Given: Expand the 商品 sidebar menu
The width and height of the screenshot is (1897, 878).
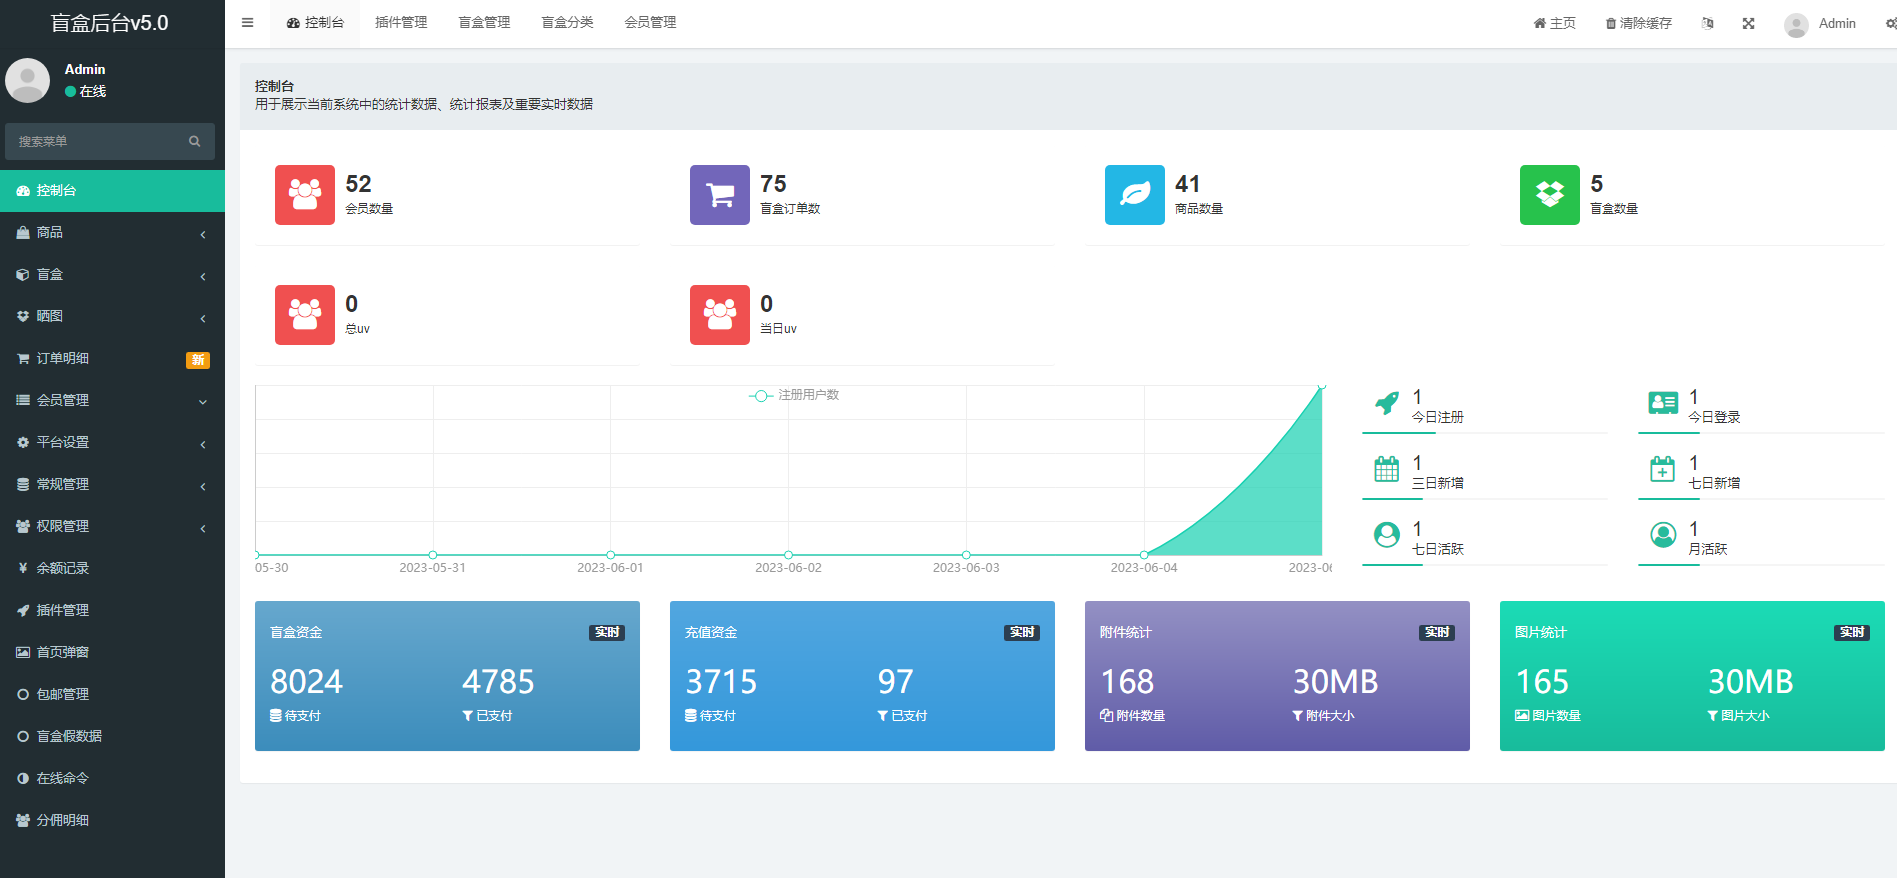Looking at the screenshot, I should 112,232.
